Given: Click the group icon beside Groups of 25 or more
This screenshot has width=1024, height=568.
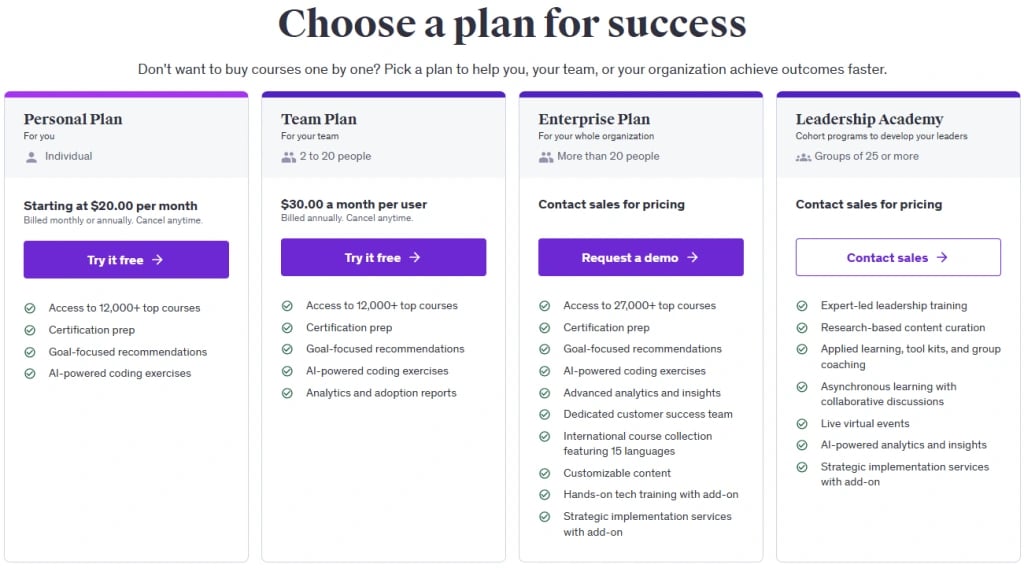Looking at the screenshot, I should pos(803,157).
